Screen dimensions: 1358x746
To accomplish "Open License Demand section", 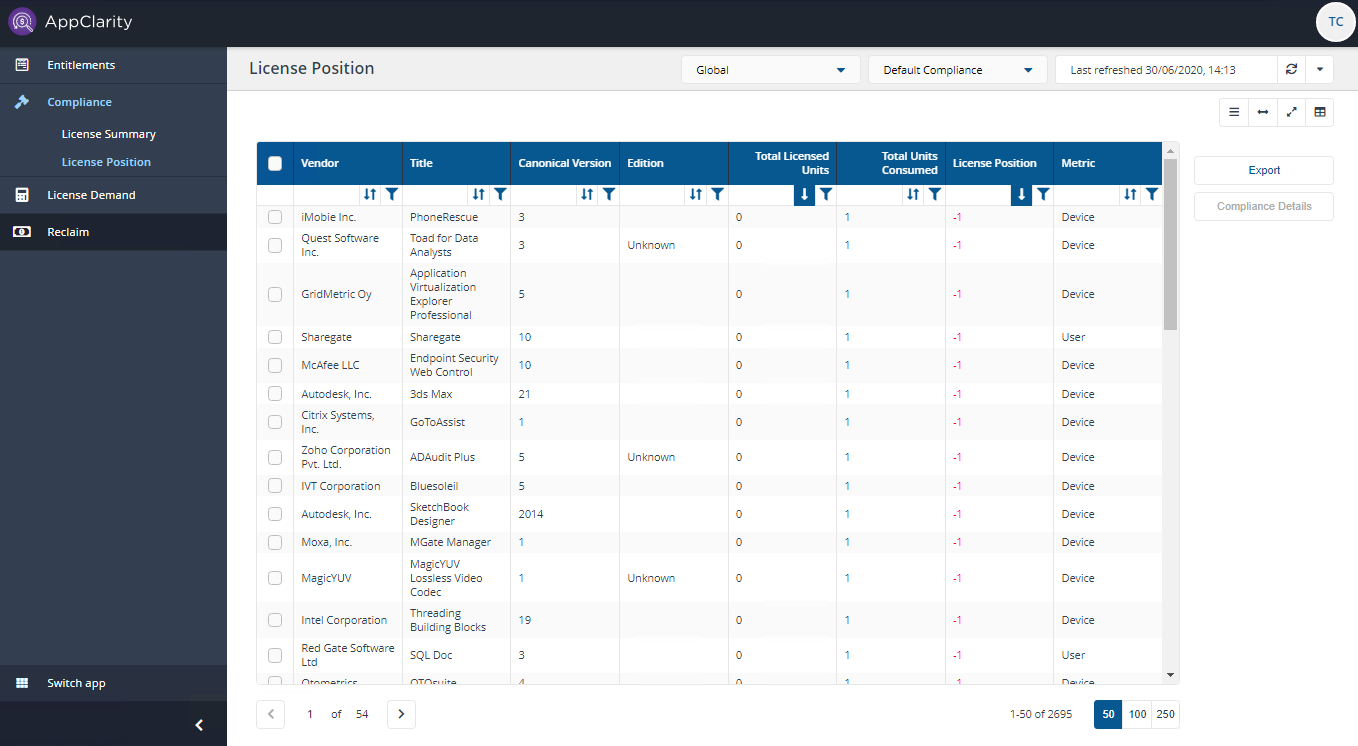I will click(x=113, y=195).
